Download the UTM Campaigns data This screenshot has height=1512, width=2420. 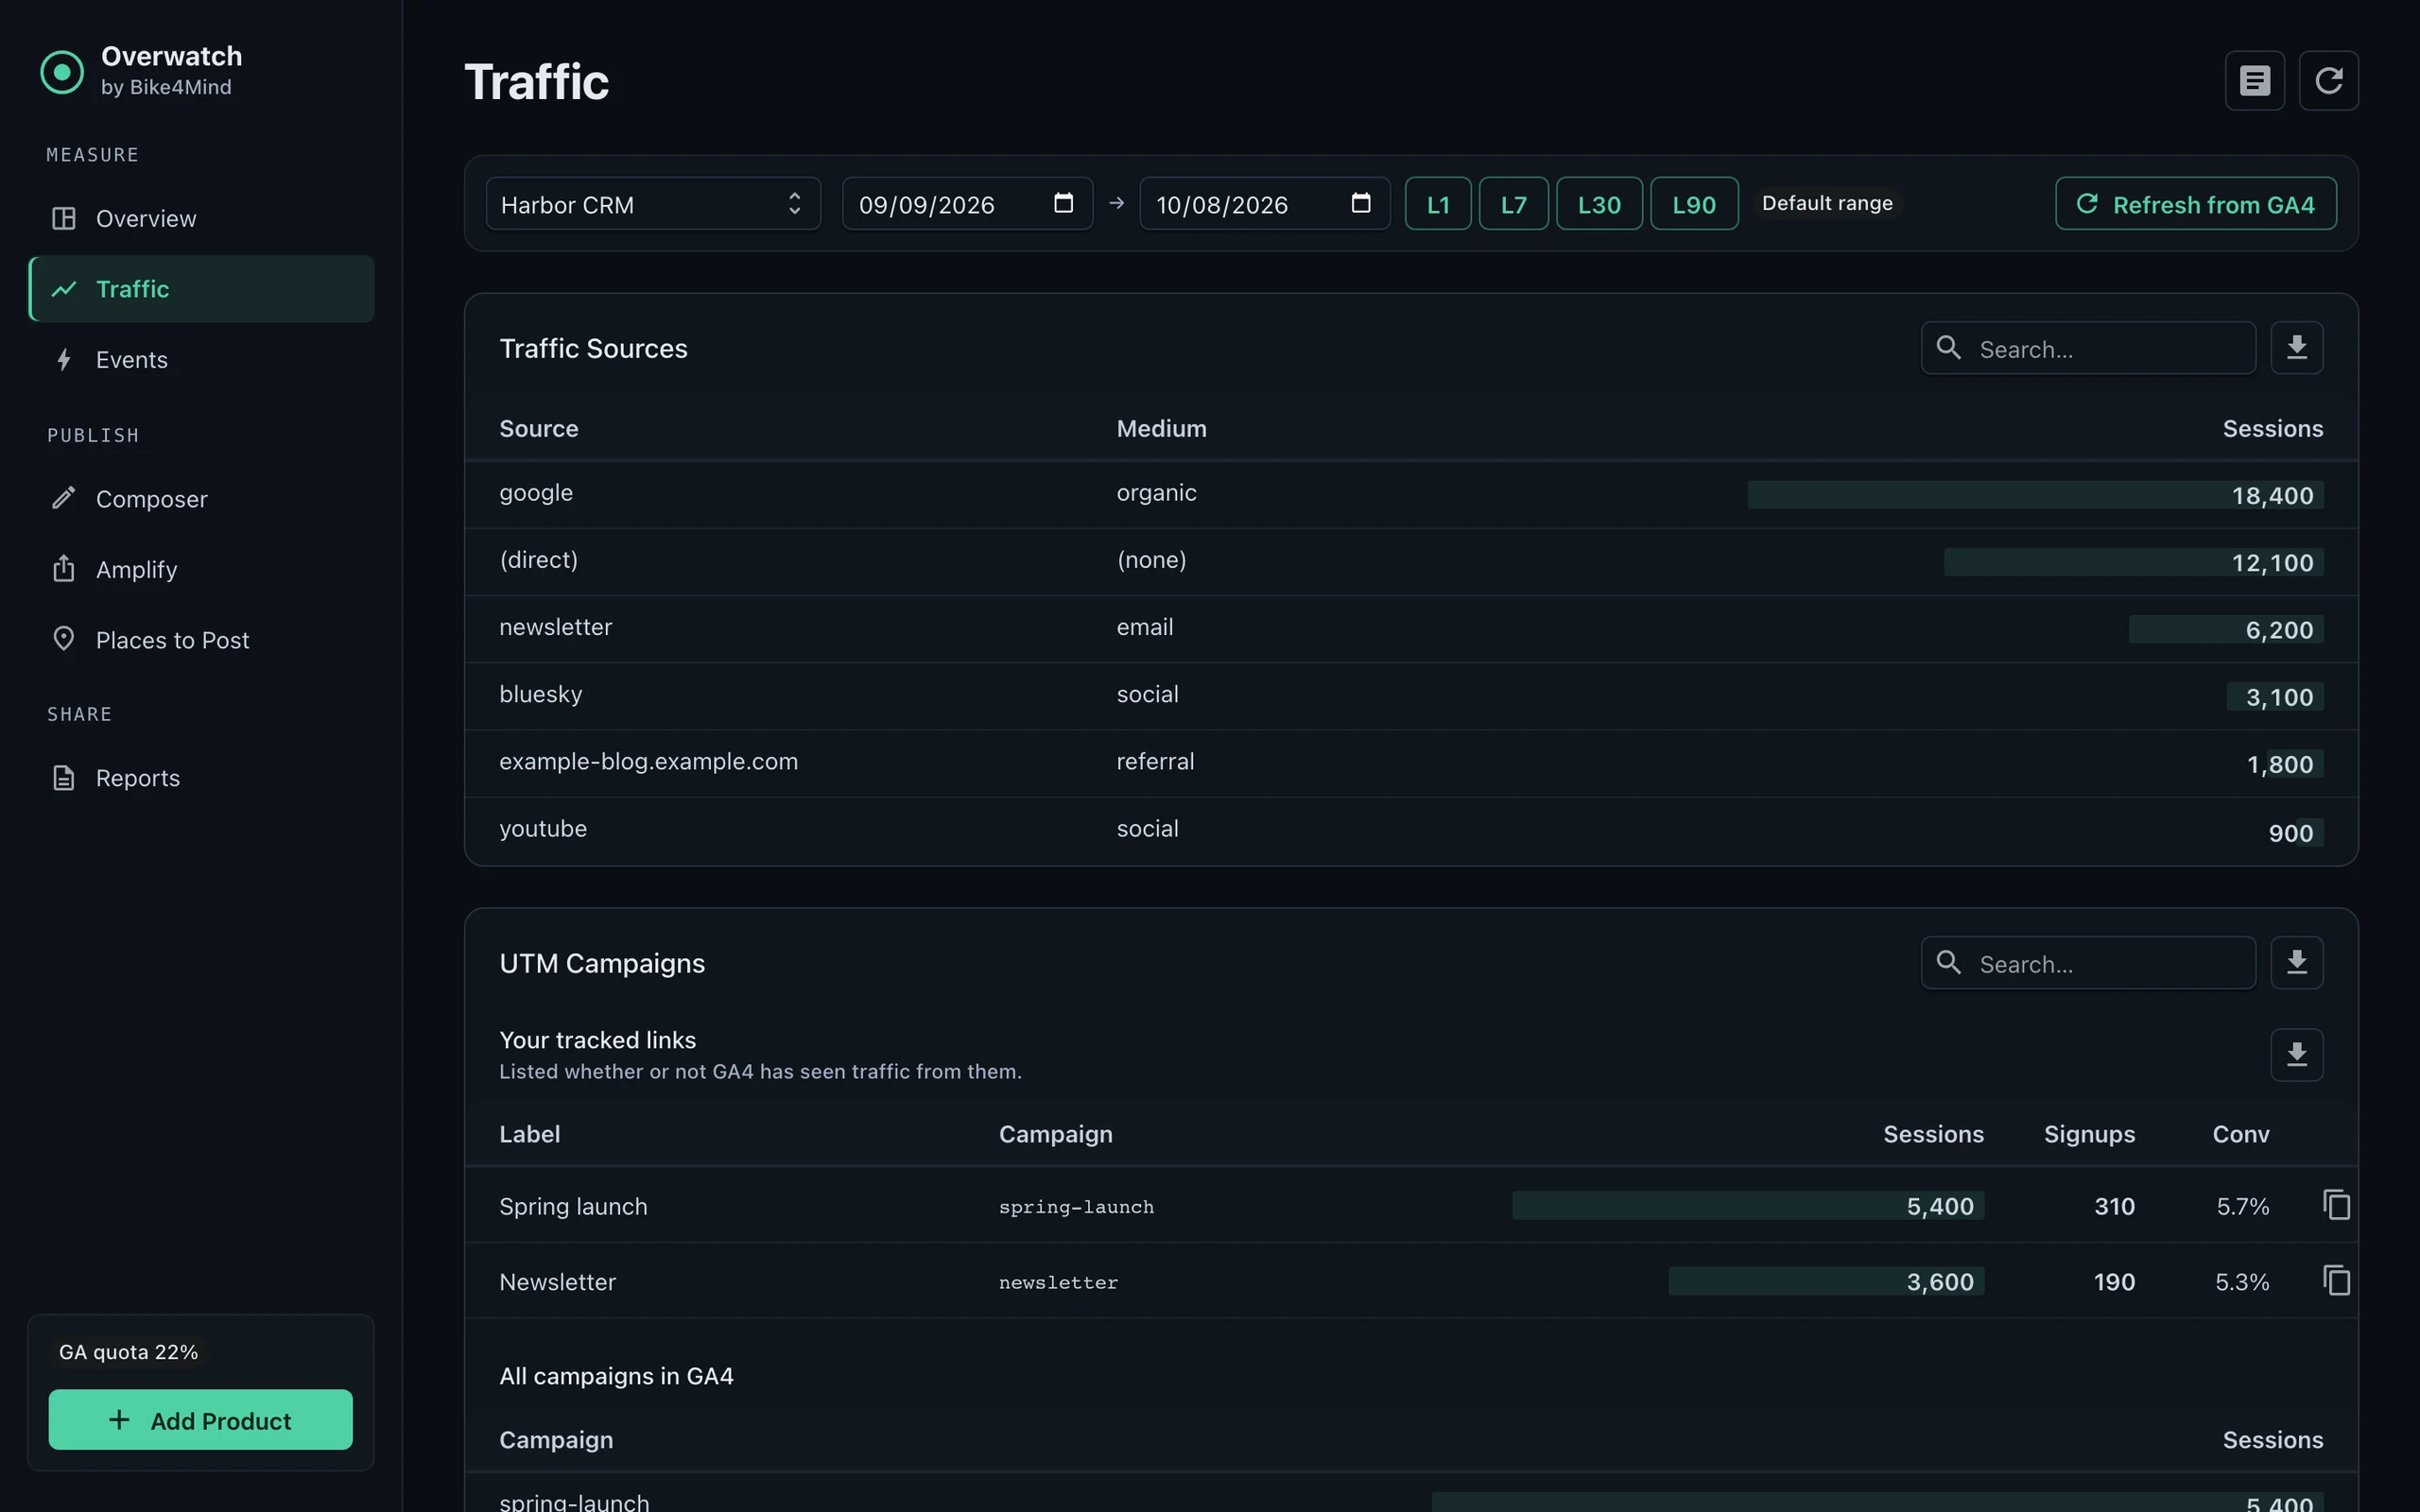[x=2296, y=963]
